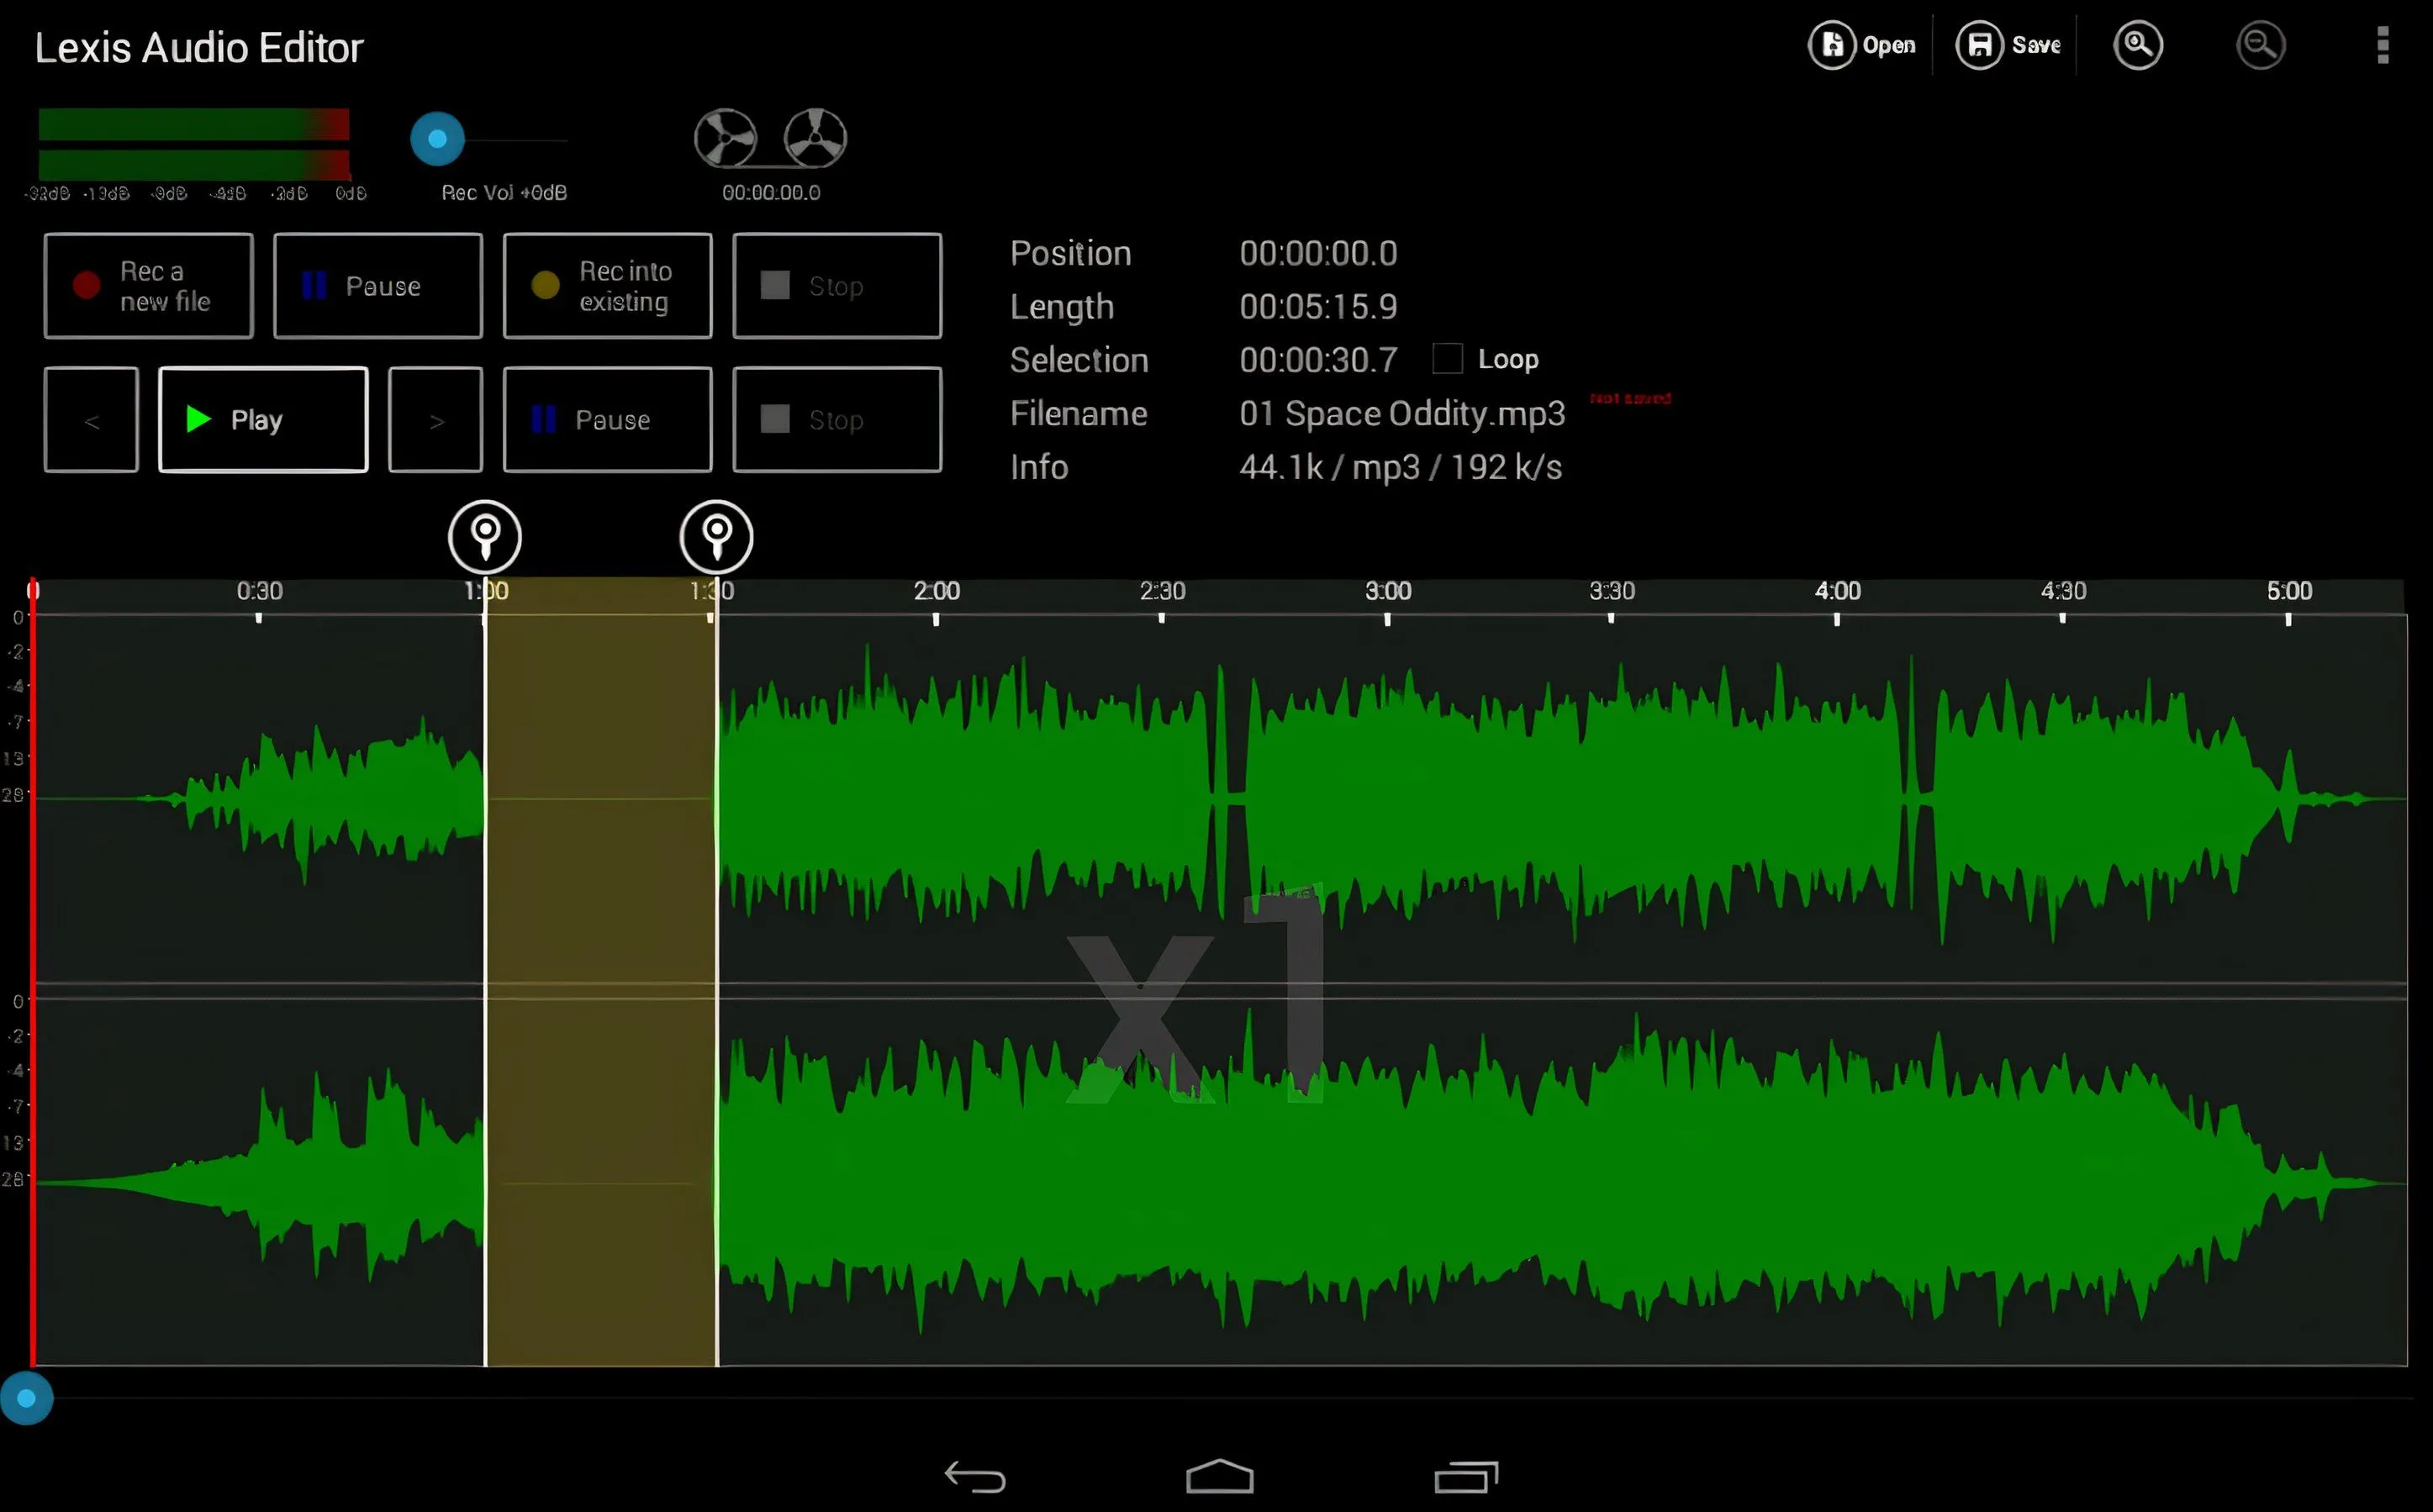Open the Android recent apps view
This screenshot has height=1512, width=2433.
pos(1466,1476)
